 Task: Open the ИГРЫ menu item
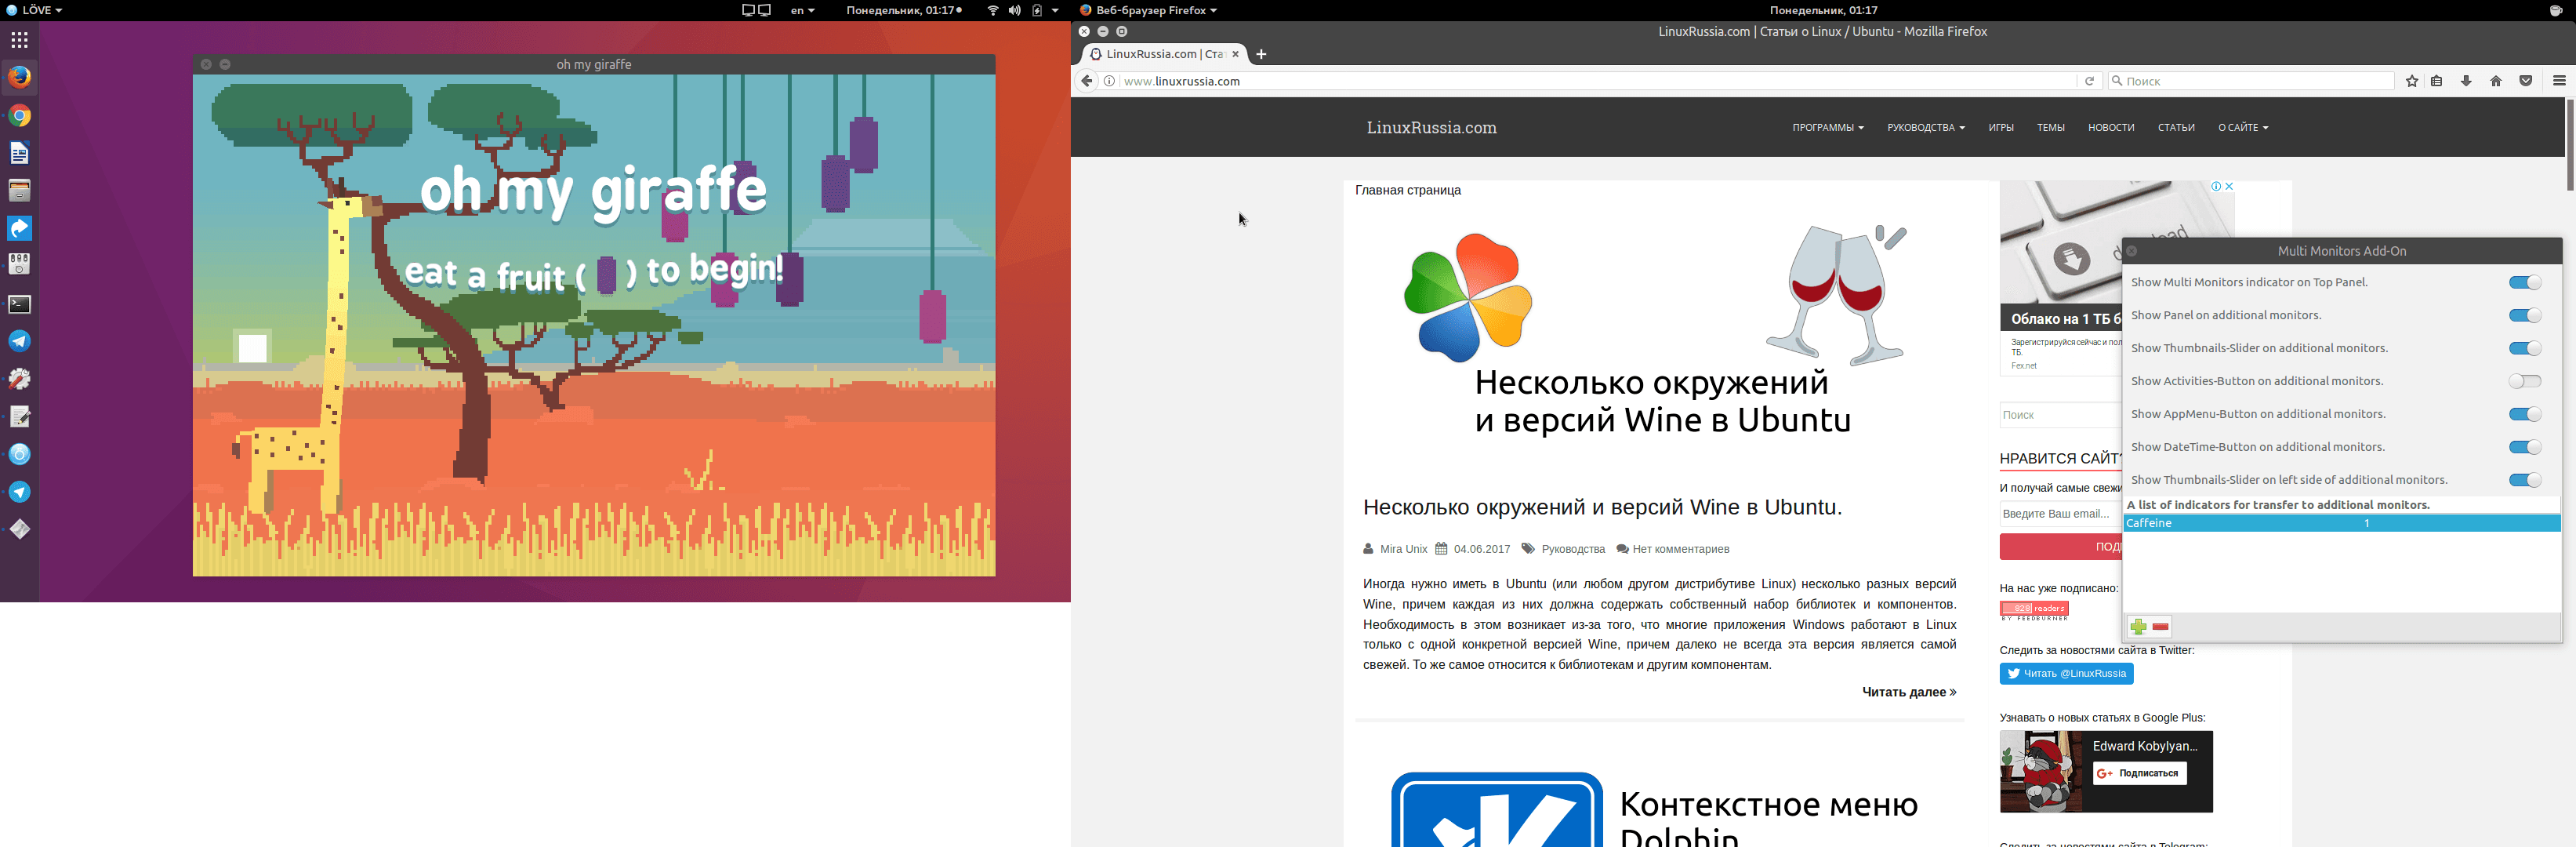2001,128
